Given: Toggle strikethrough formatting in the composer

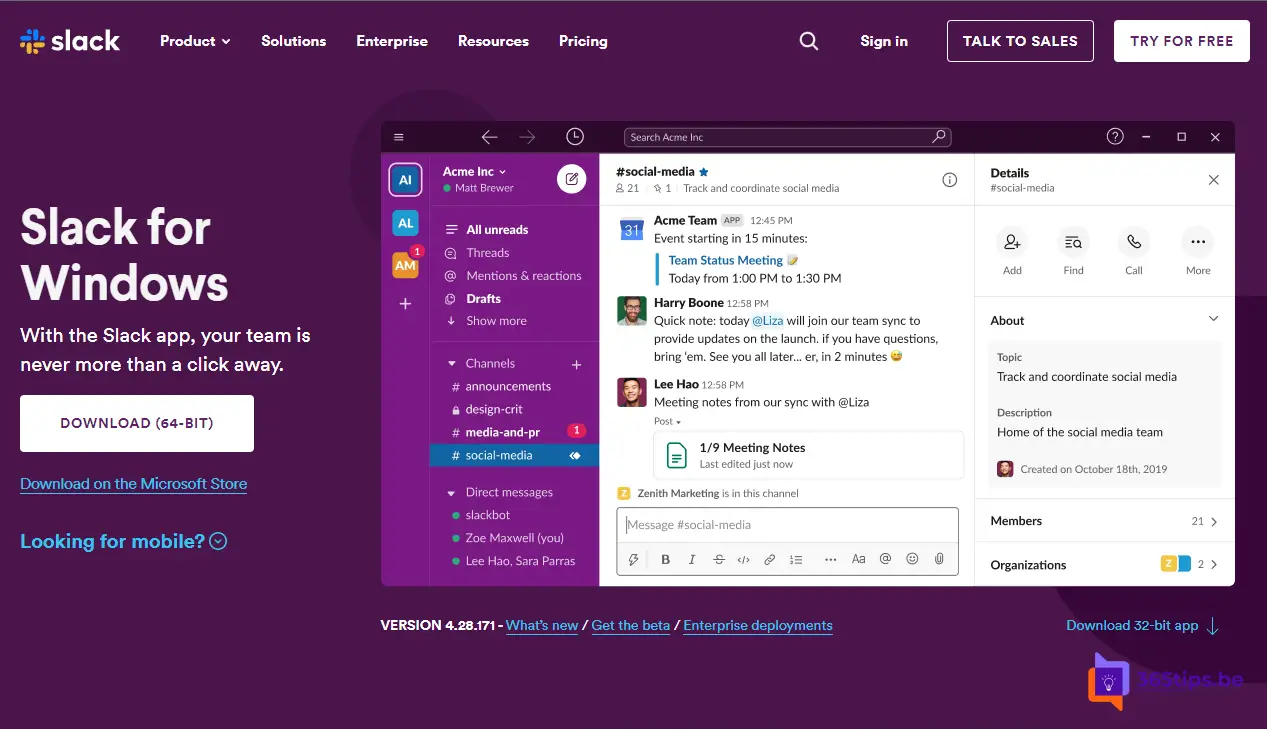Looking at the screenshot, I should (718, 558).
